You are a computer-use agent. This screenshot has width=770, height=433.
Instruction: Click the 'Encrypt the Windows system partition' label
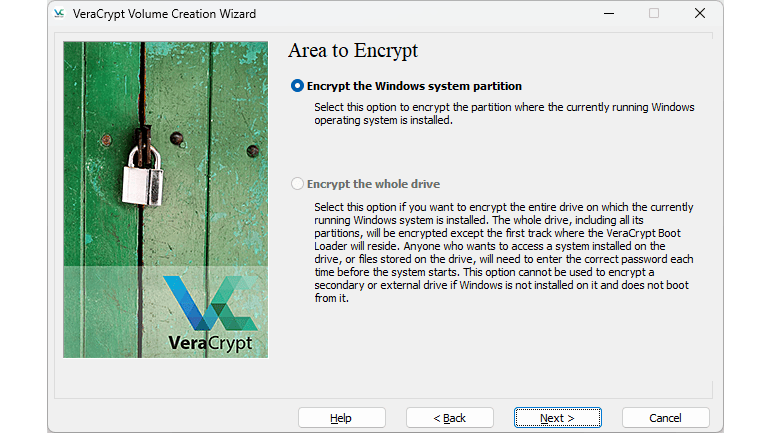click(414, 86)
